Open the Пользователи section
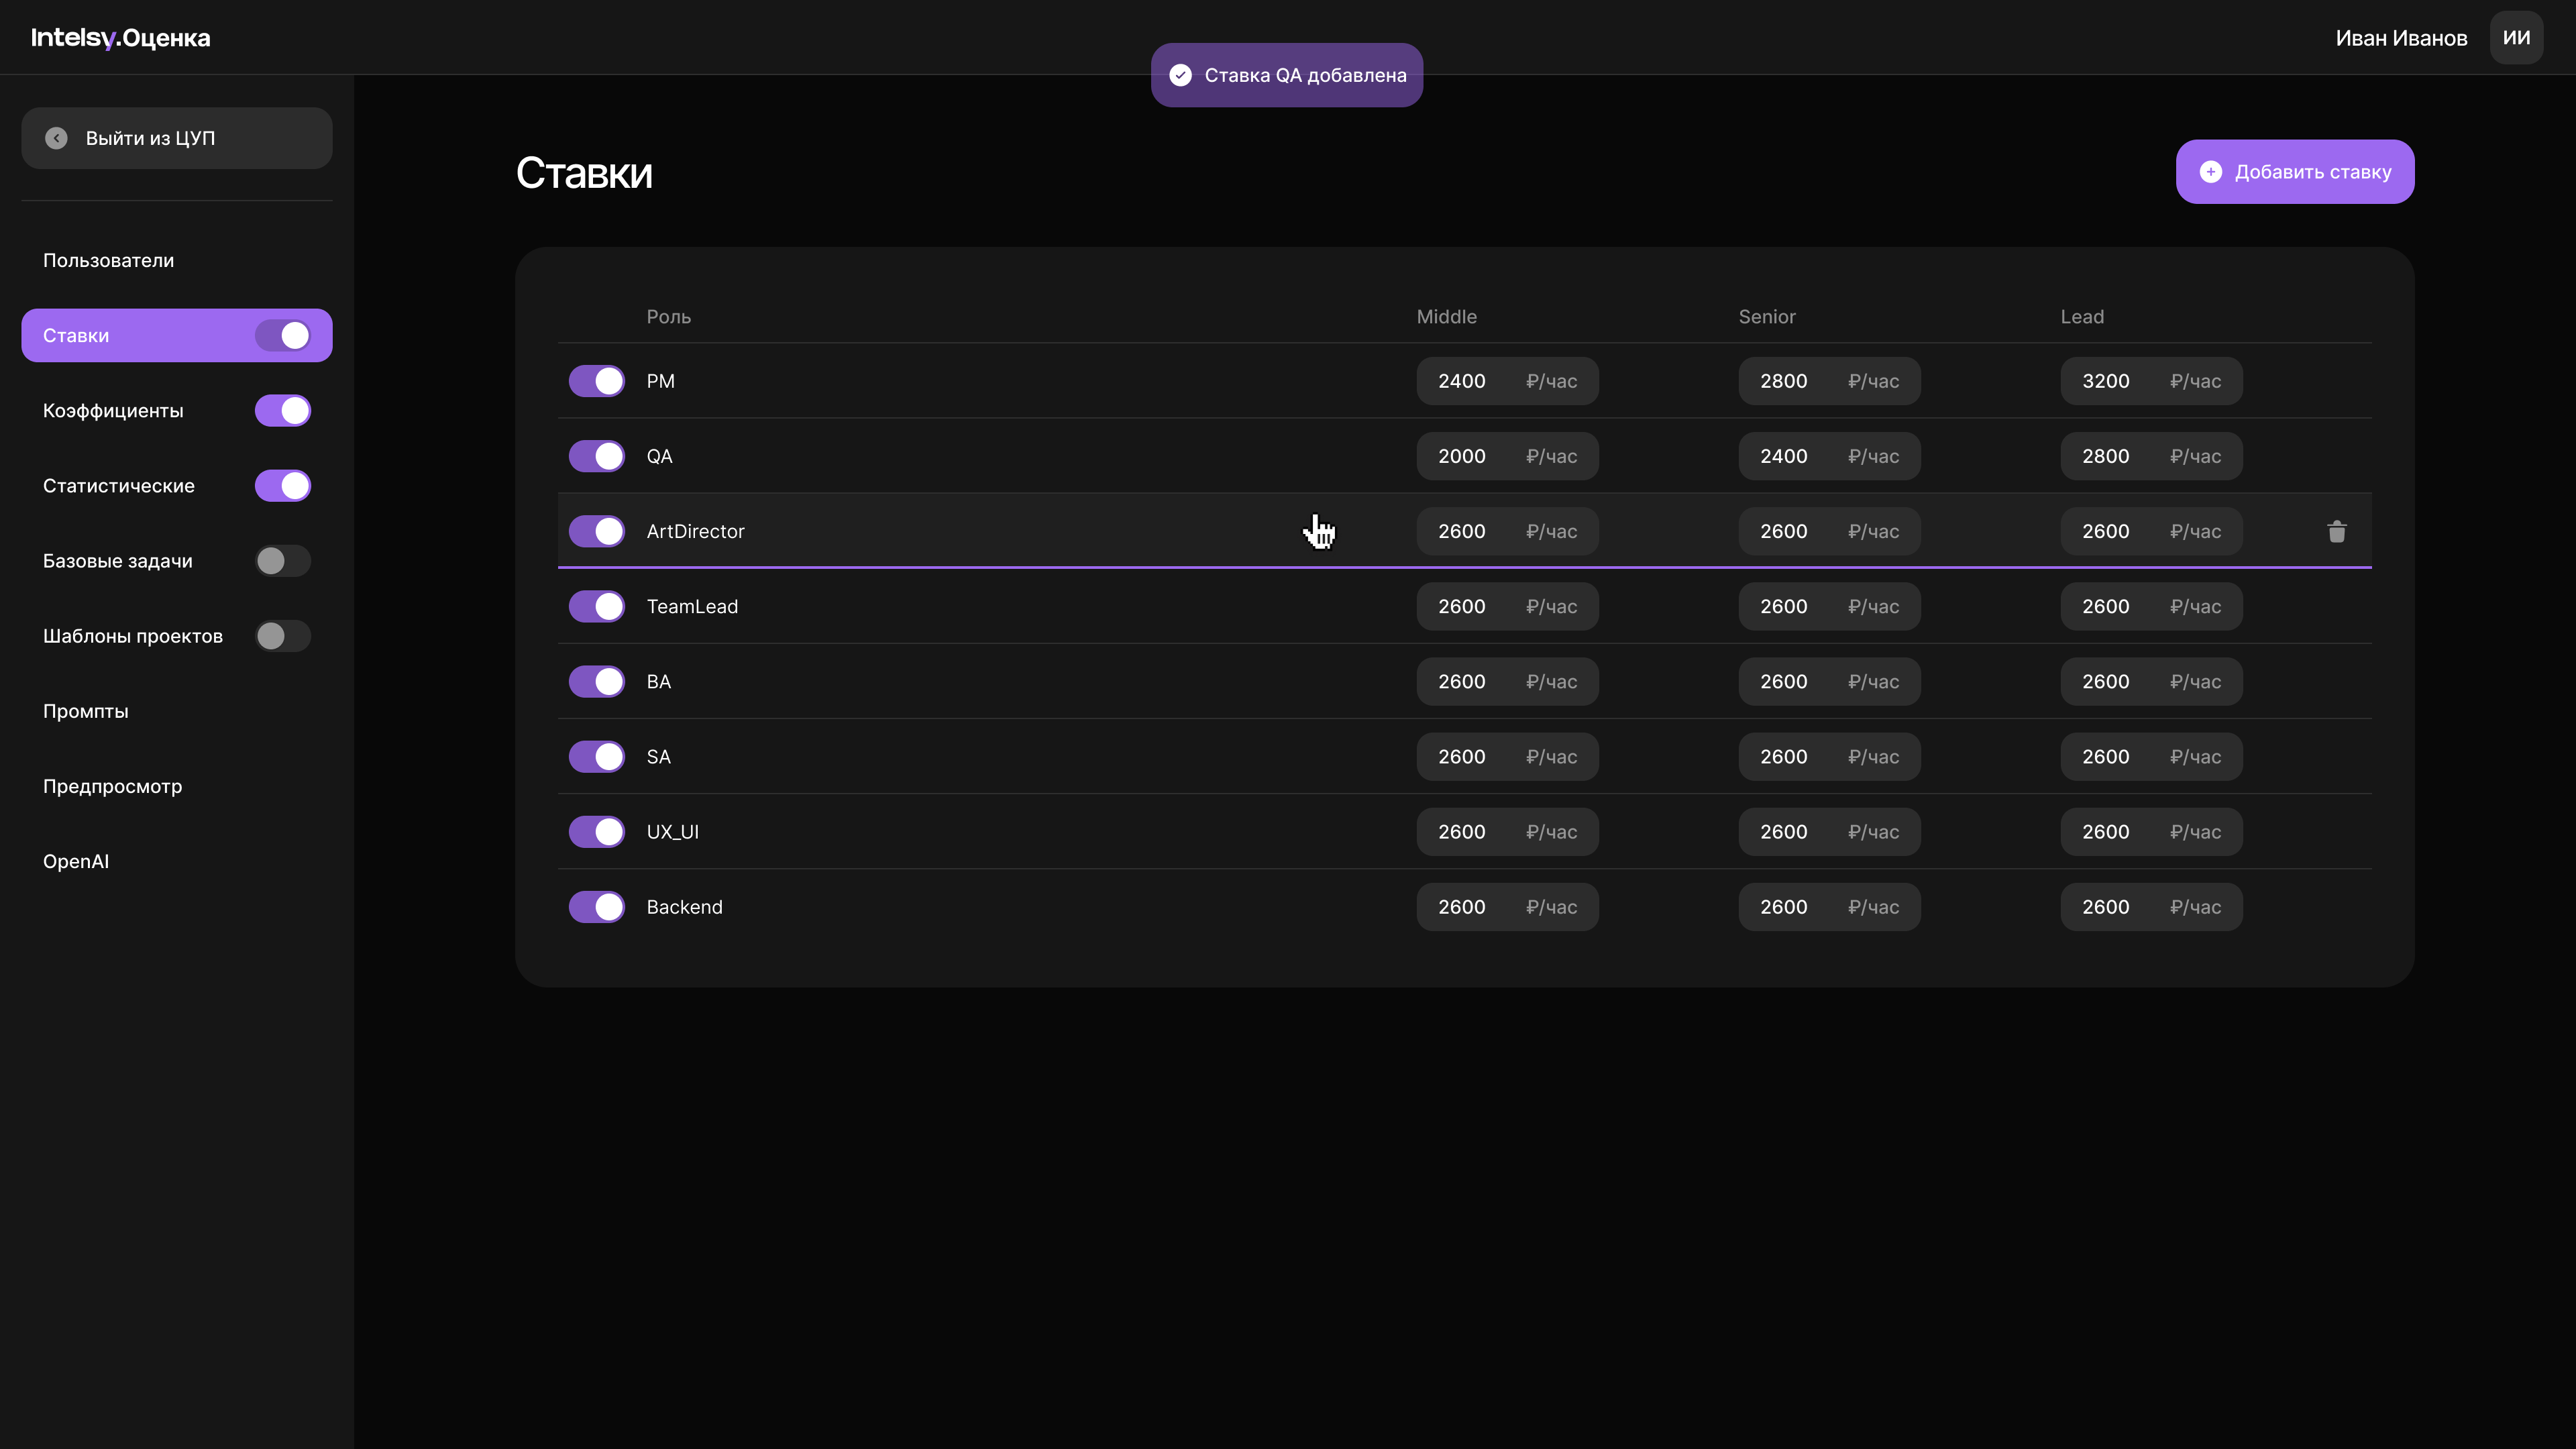 [x=108, y=260]
